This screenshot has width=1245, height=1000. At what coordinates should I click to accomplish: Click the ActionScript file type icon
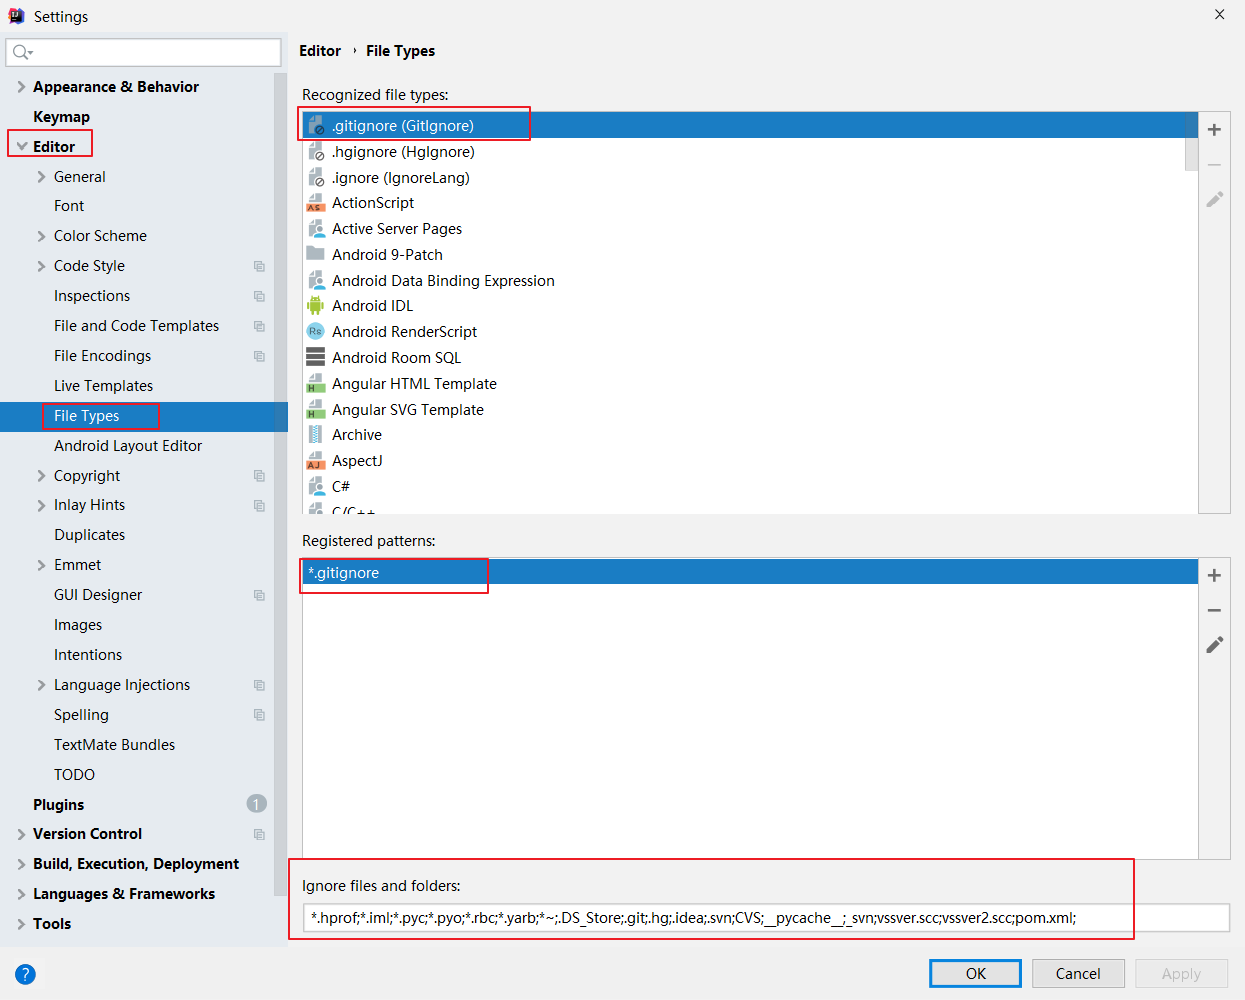[315, 203]
